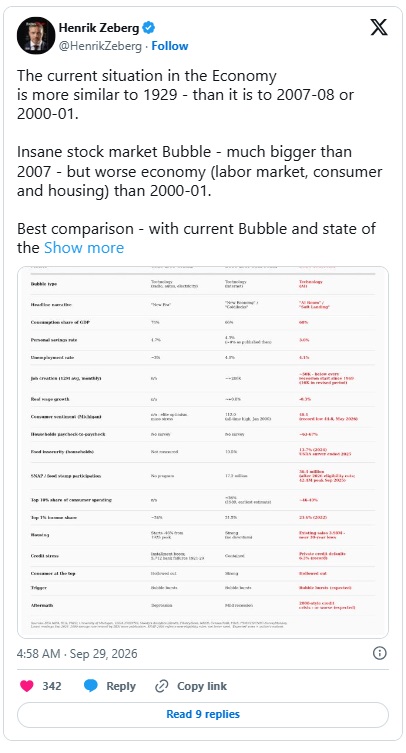Follow @HenrikZeberg
The width and height of the screenshot is (406, 753).
click(170, 46)
